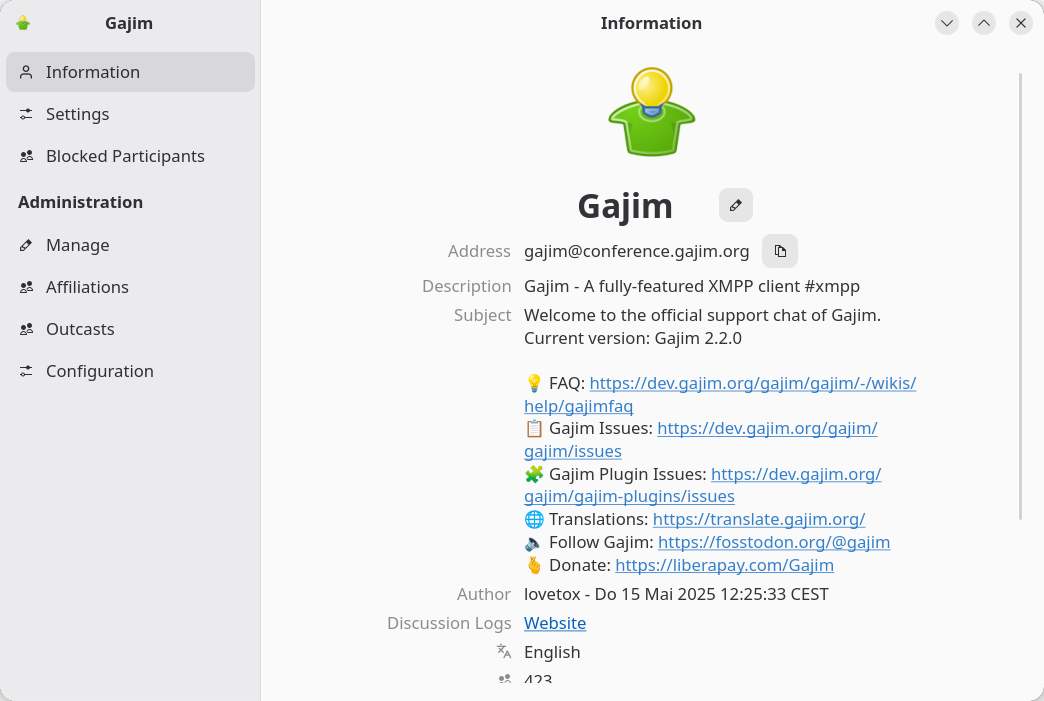Open the Gajim Plugin Issues link
Image resolution: width=1044 pixels, height=701 pixels.
pos(796,474)
